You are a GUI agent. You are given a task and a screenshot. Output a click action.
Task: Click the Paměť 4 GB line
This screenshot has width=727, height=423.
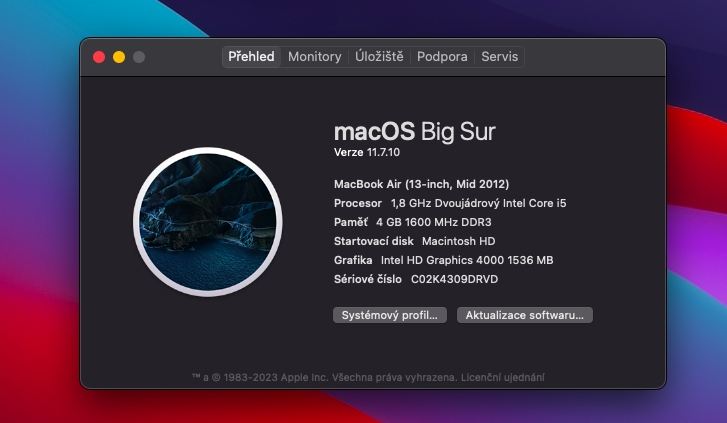[412, 222]
